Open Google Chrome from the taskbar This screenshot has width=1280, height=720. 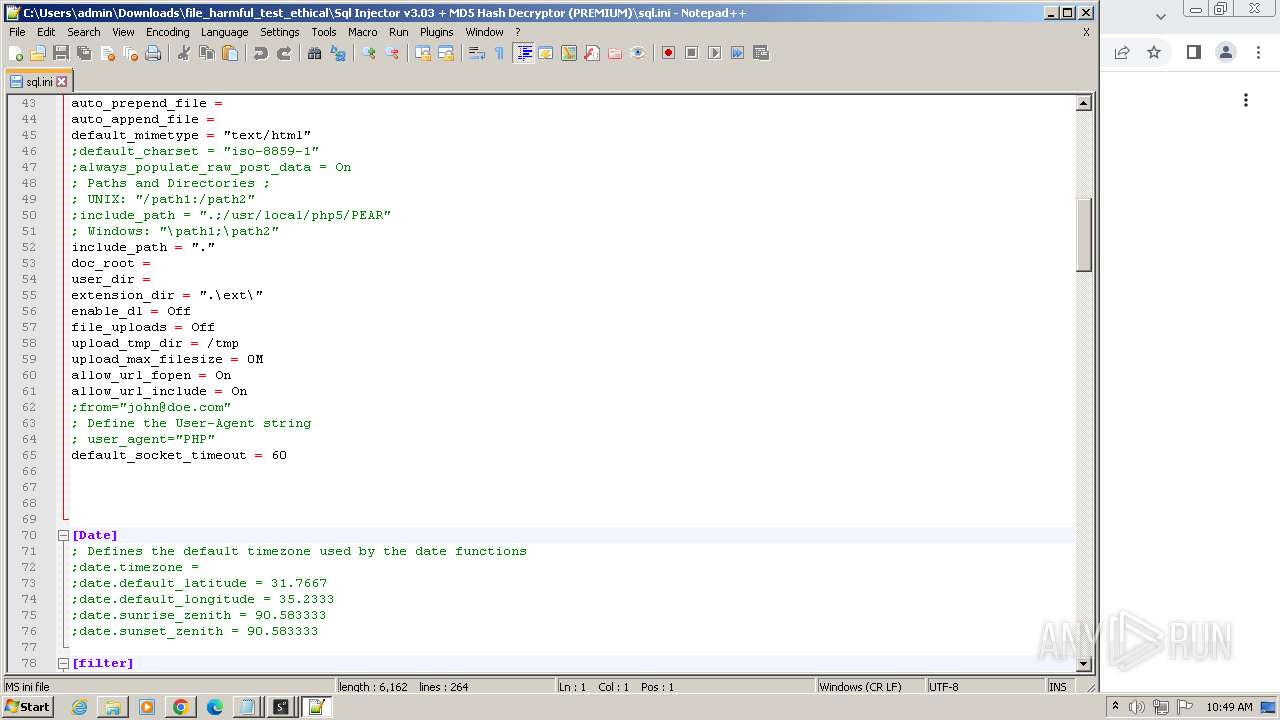tap(180, 707)
